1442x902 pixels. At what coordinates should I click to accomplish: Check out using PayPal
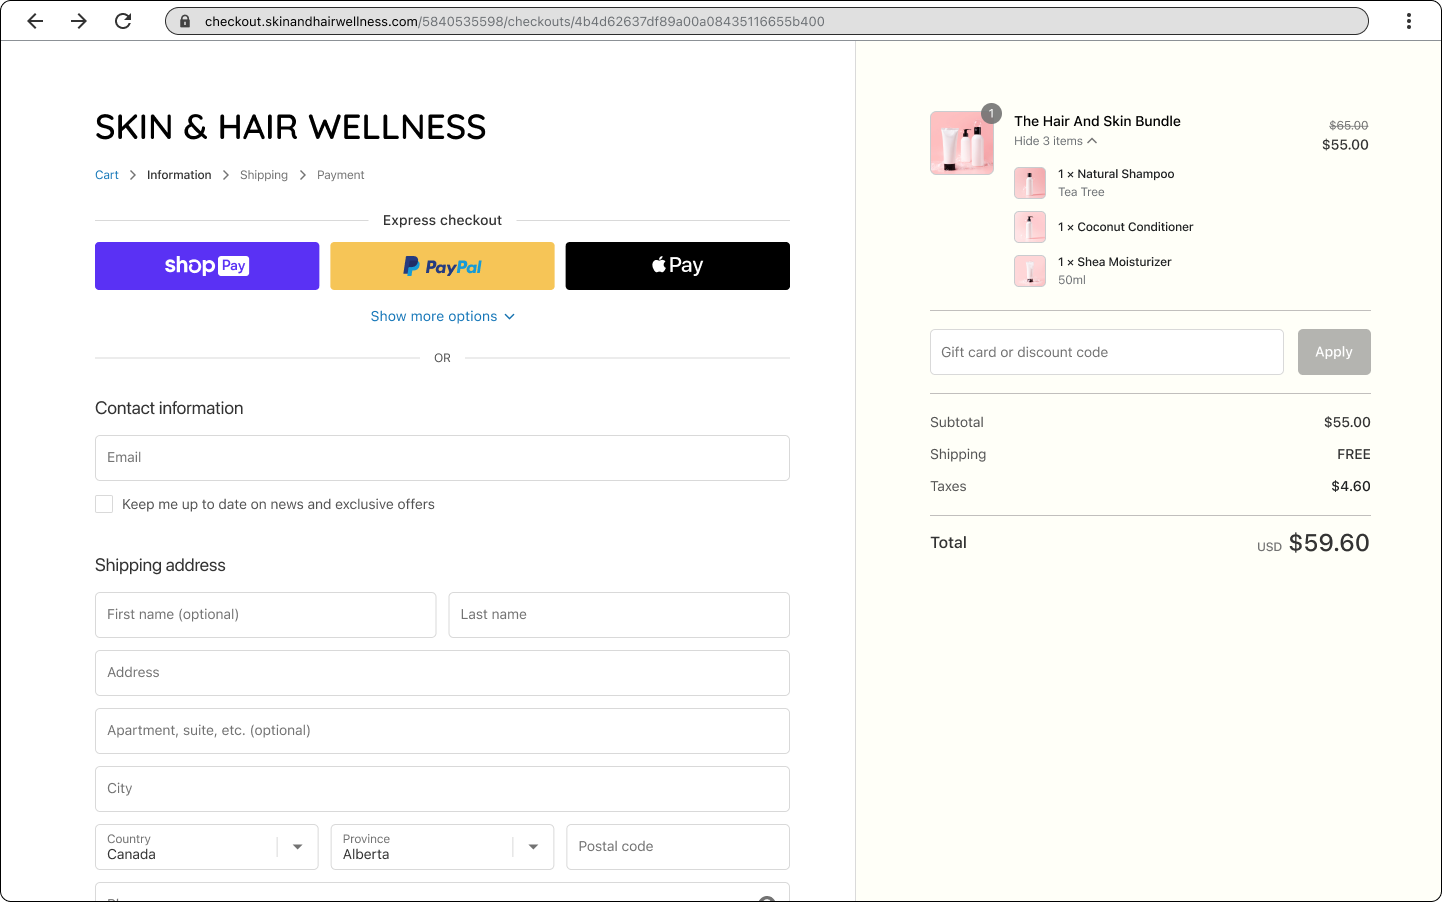click(x=442, y=266)
